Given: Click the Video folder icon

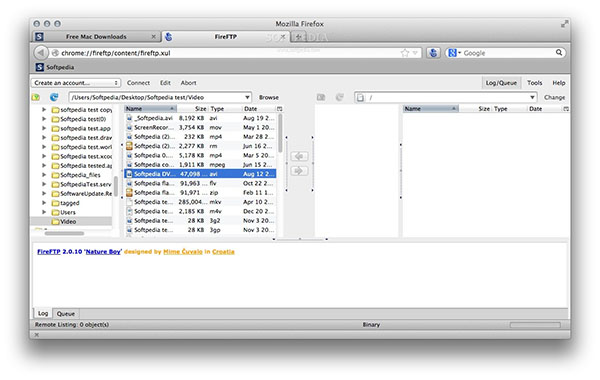Looking at the screenshot, I should point(55,222).
